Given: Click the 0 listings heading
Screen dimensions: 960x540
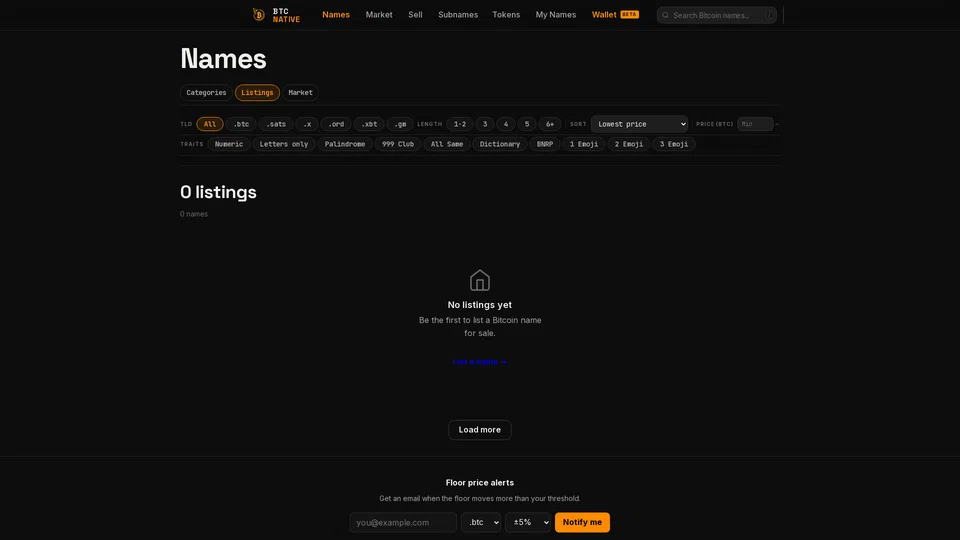Looking at the screenshot, I should [218, 192].
